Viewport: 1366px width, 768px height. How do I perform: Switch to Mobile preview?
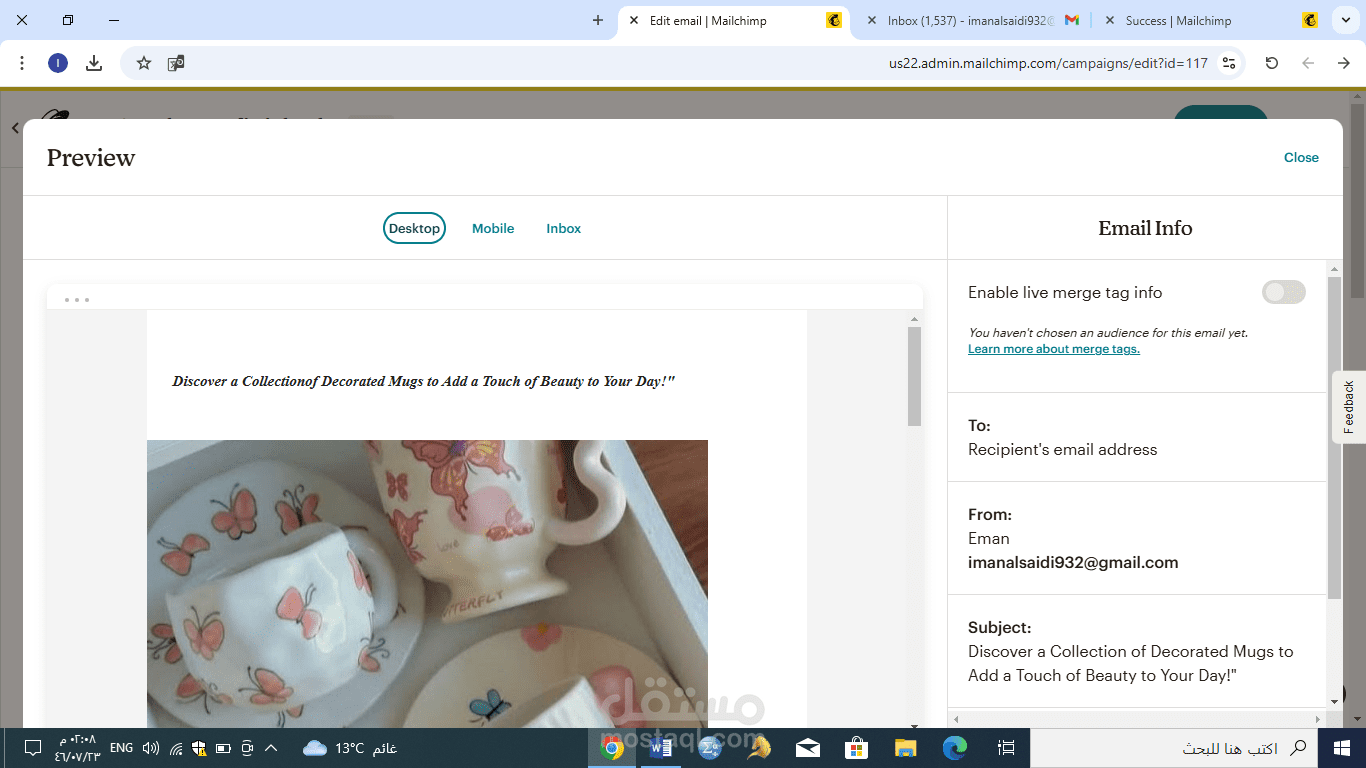[493, 228]
